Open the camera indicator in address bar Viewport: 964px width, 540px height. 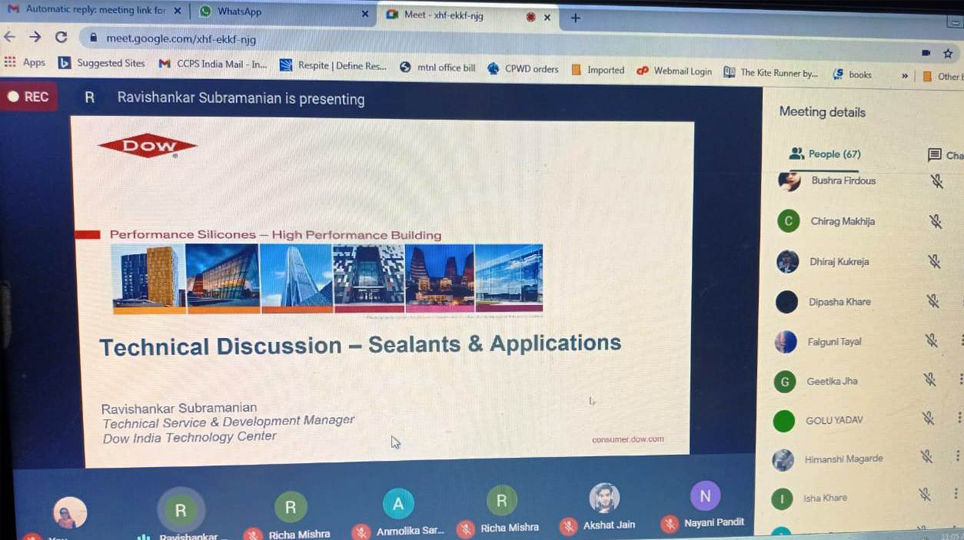coord(926,53)
